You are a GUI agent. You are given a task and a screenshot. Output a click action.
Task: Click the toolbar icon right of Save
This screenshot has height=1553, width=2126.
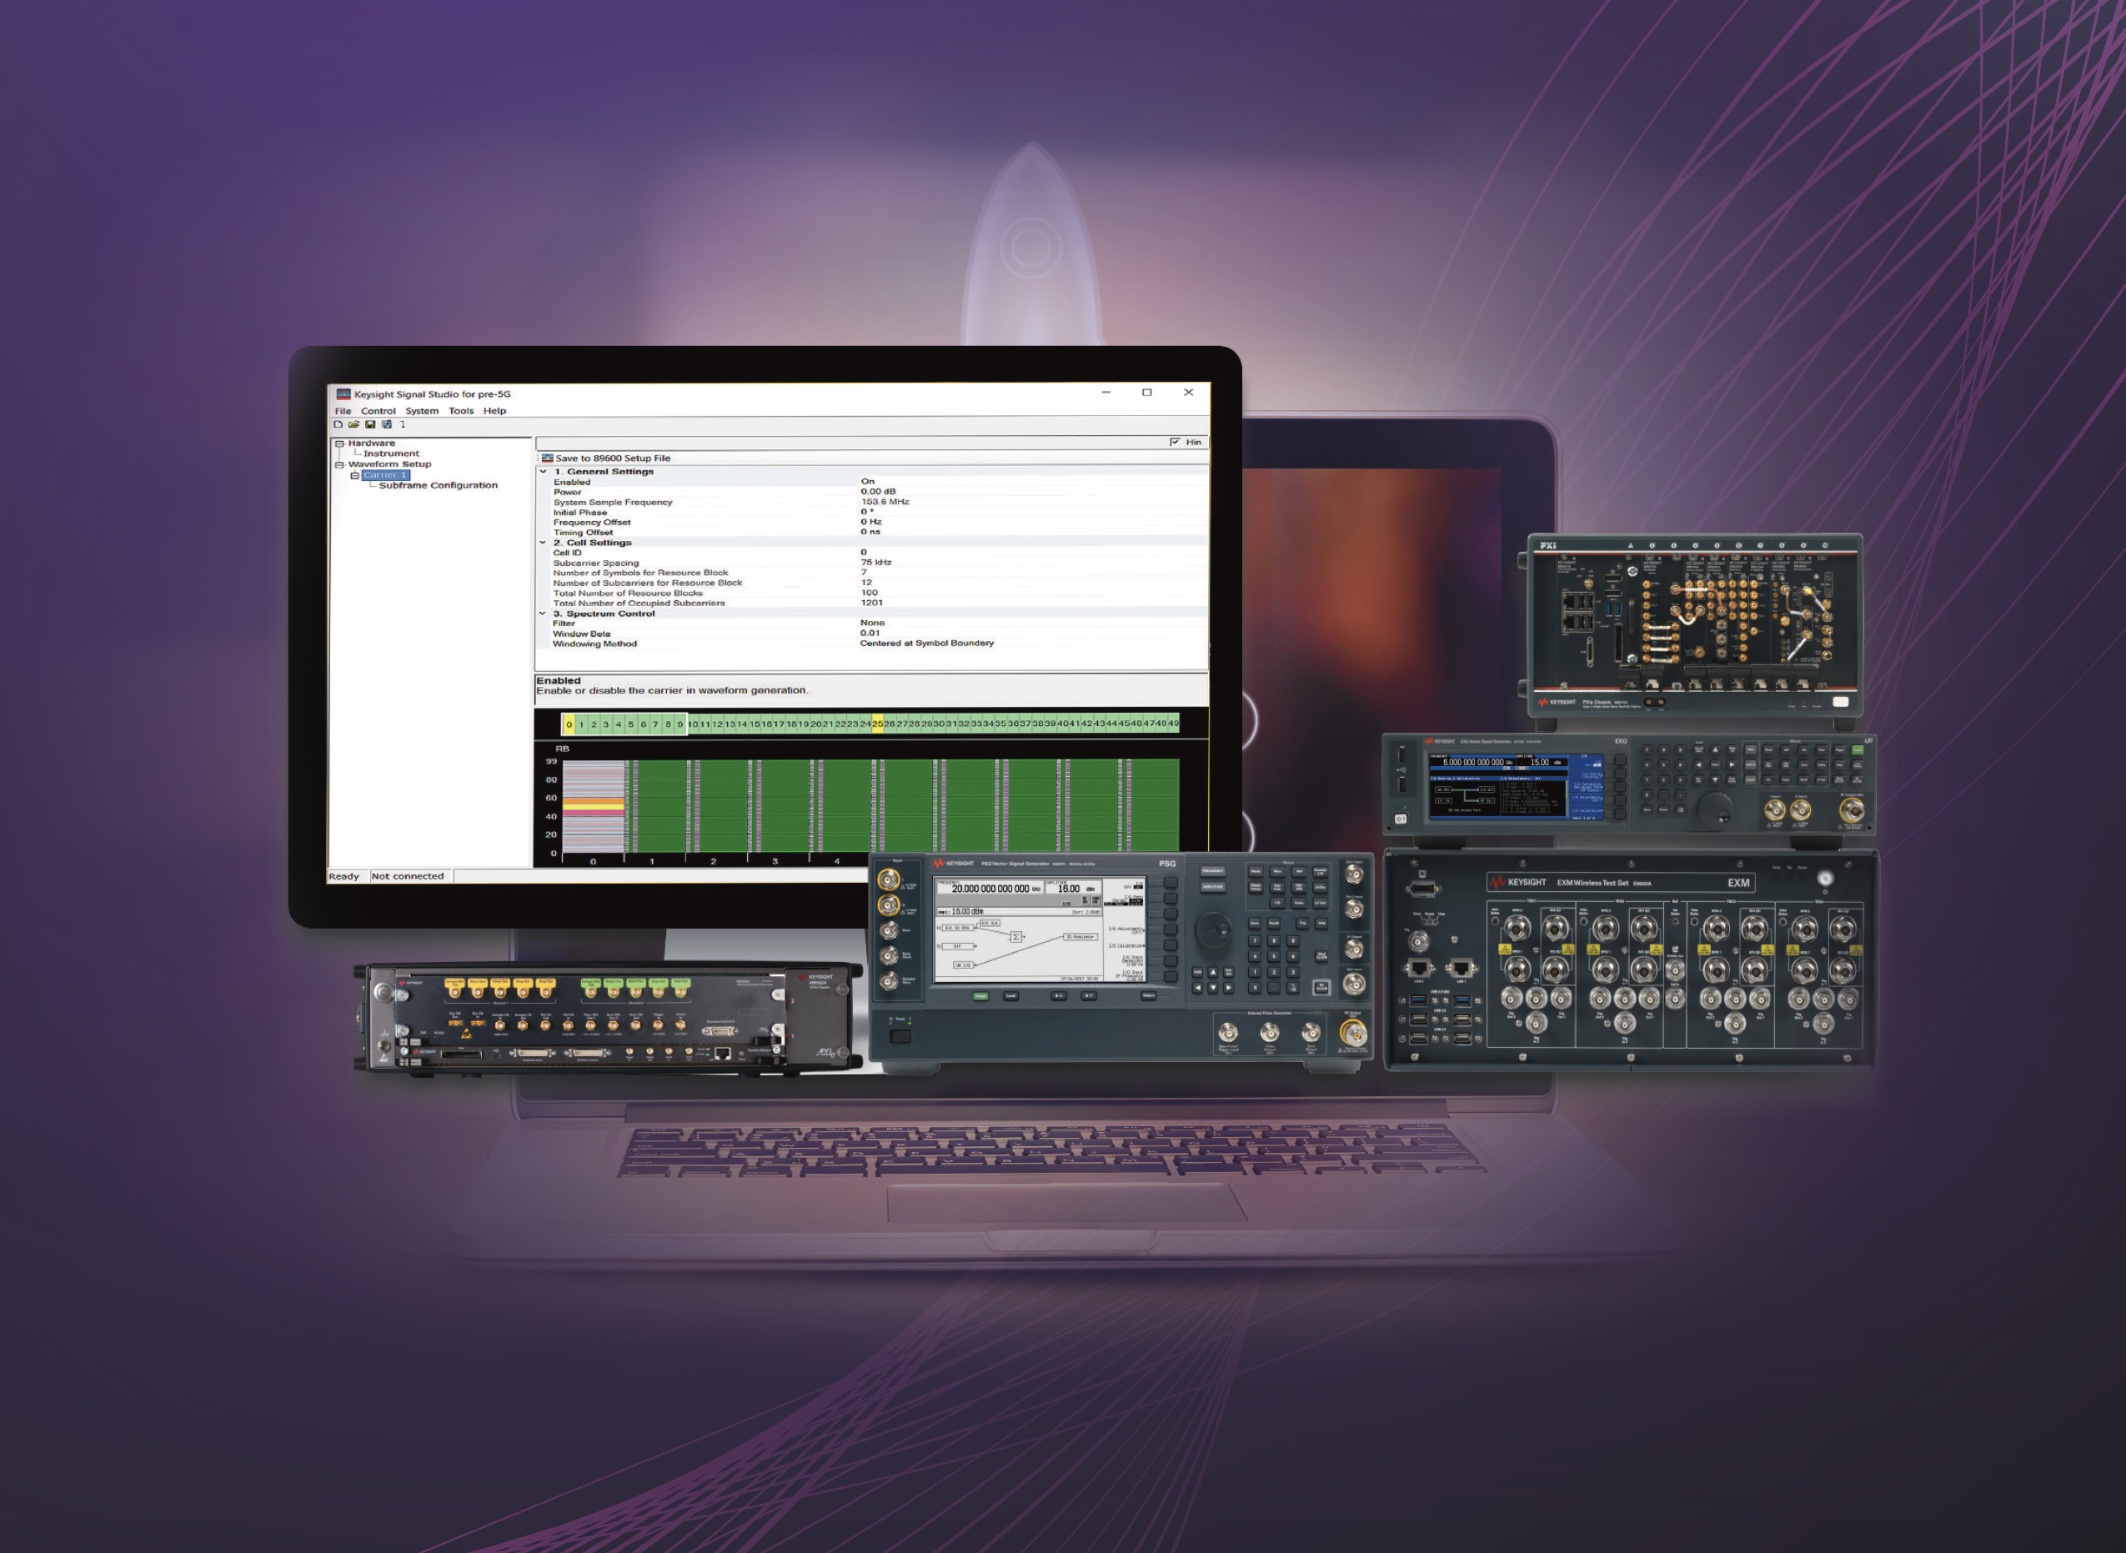point(387,424)
